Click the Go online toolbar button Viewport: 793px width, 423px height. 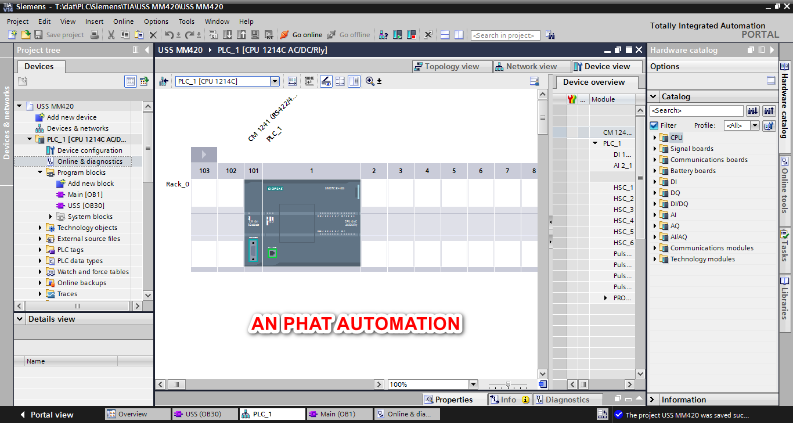[299, 34]
